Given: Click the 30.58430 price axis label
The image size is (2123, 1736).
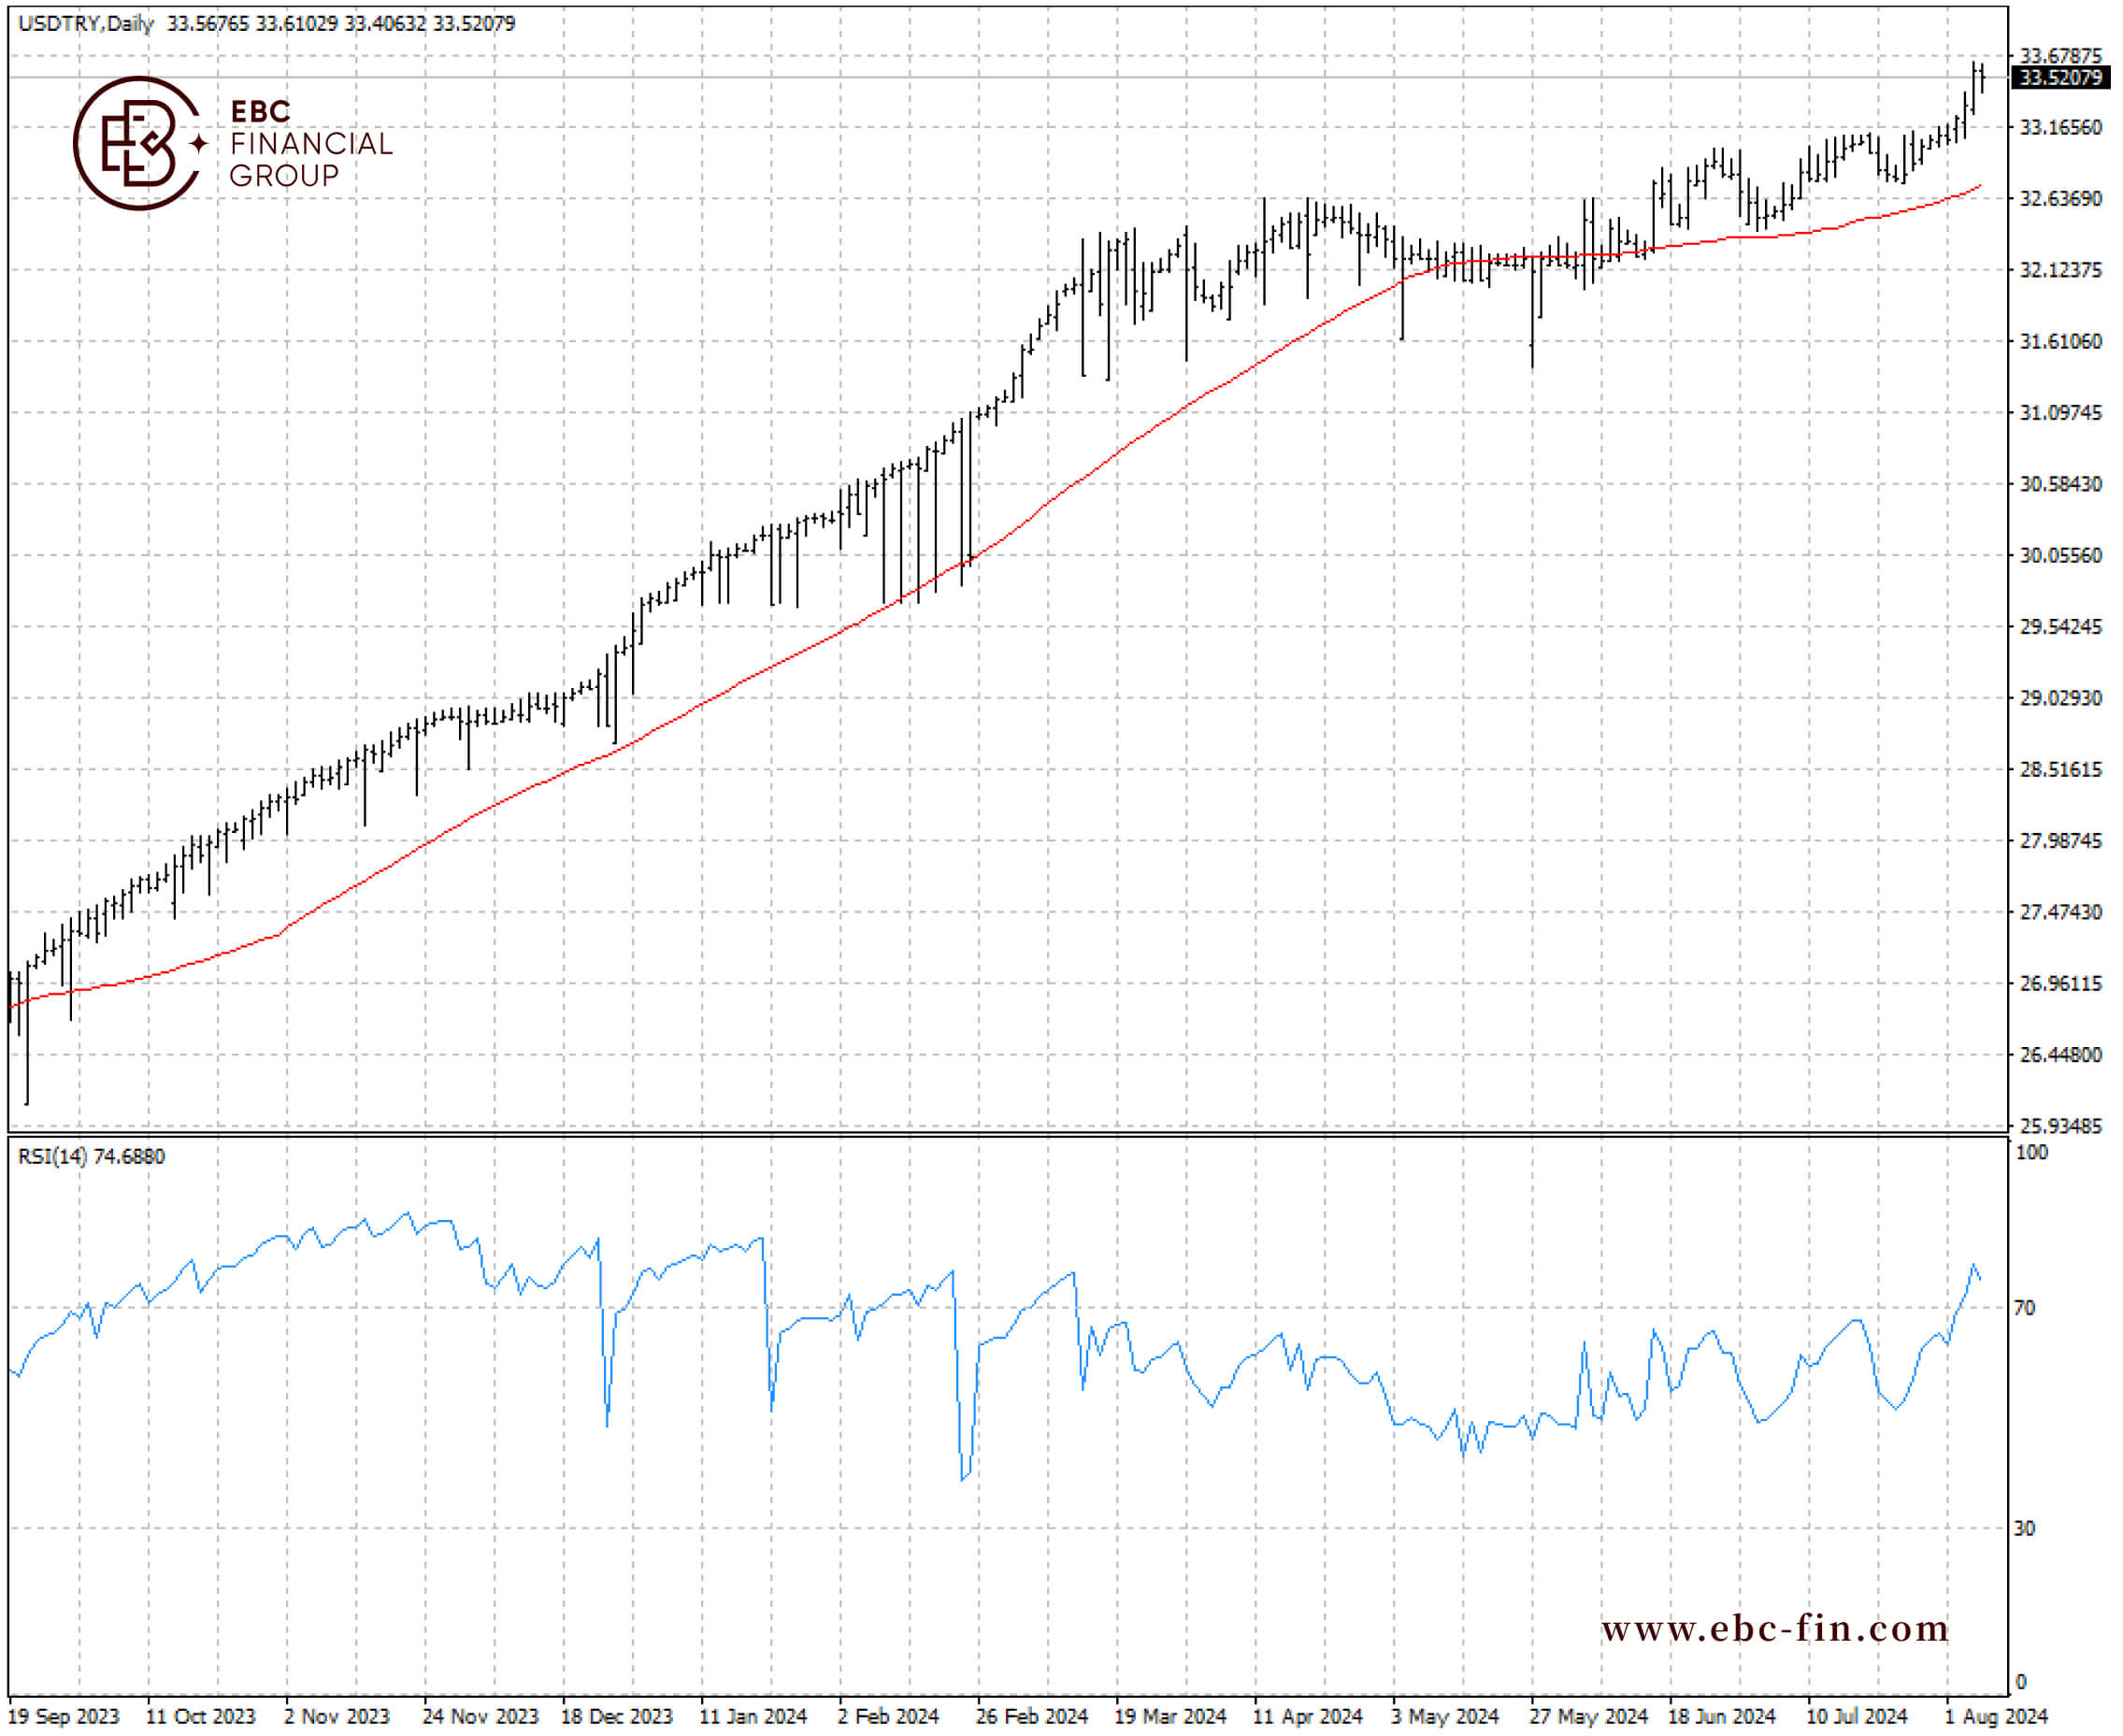Looking at the screenshot, I should coord(2060,484).
